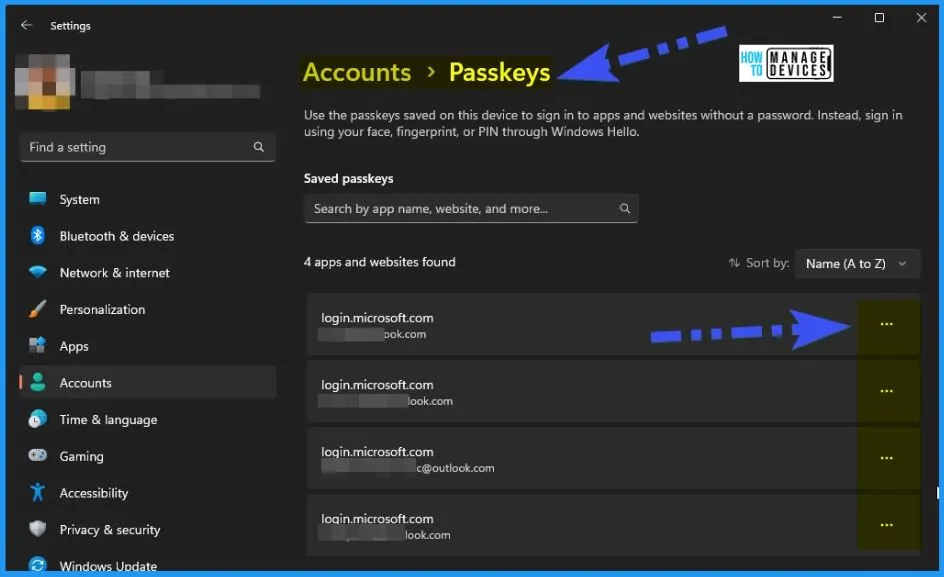Click the Accessibility figure icon
The height and width of the screenshot is (577, 944).
tap(37, 492)
